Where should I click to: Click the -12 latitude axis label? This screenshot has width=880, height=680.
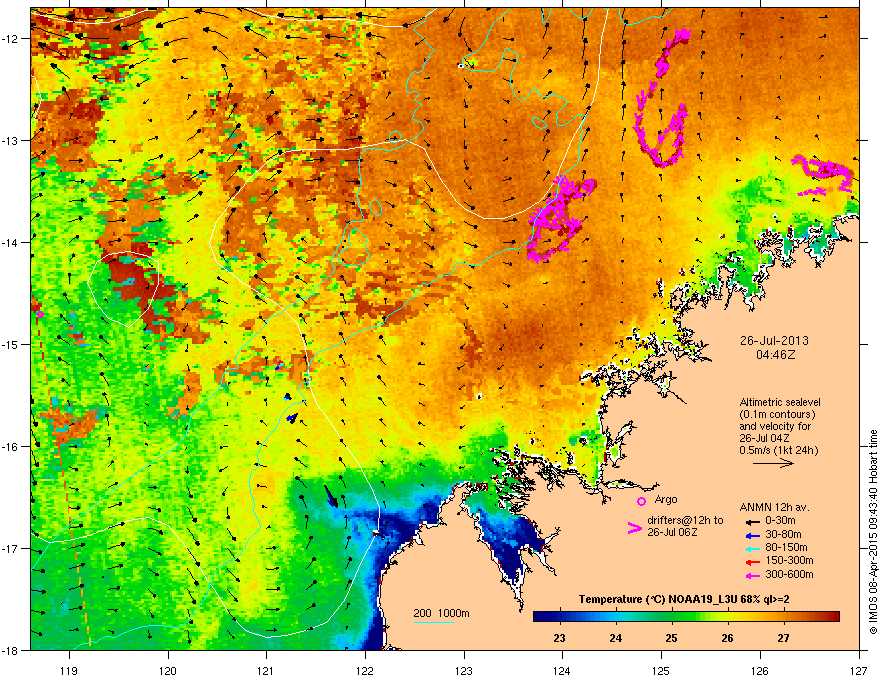[10, 38]
